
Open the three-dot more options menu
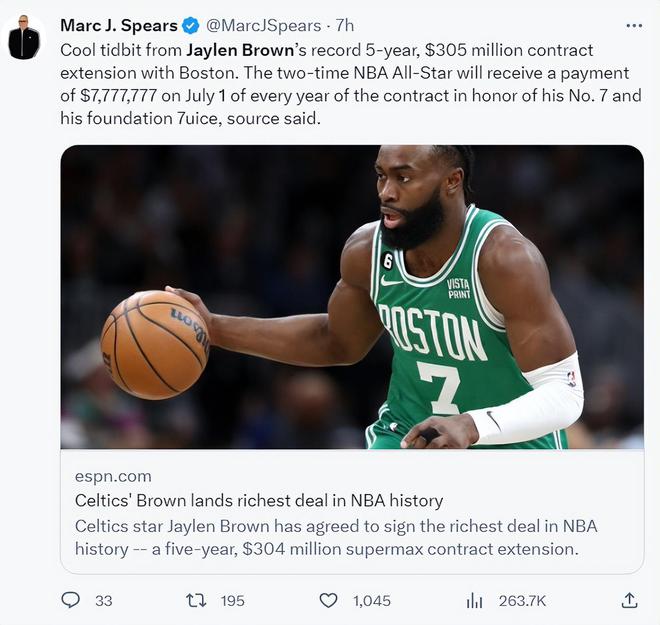pyautogui.click(x=634, y=26)
